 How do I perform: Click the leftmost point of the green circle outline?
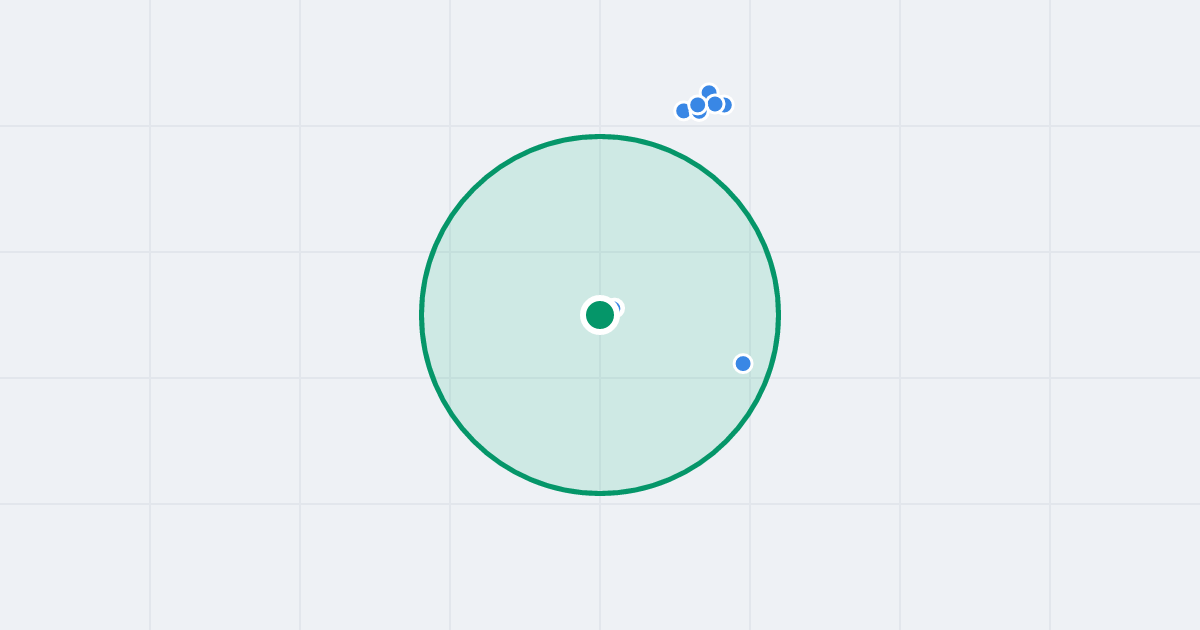tap(421, 315)
